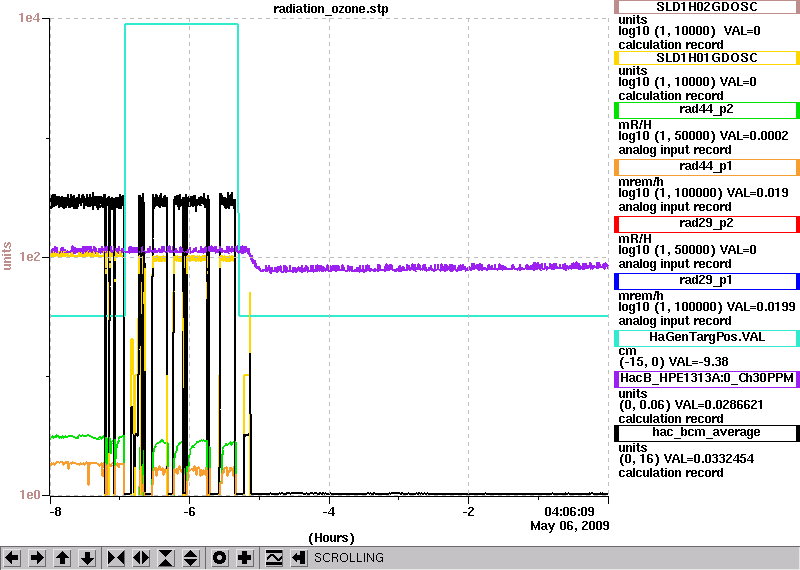Screen dimensions: 800x570
Task: Click the vertical diamond Y-zoom icon
Action: [x=191, y=558]
